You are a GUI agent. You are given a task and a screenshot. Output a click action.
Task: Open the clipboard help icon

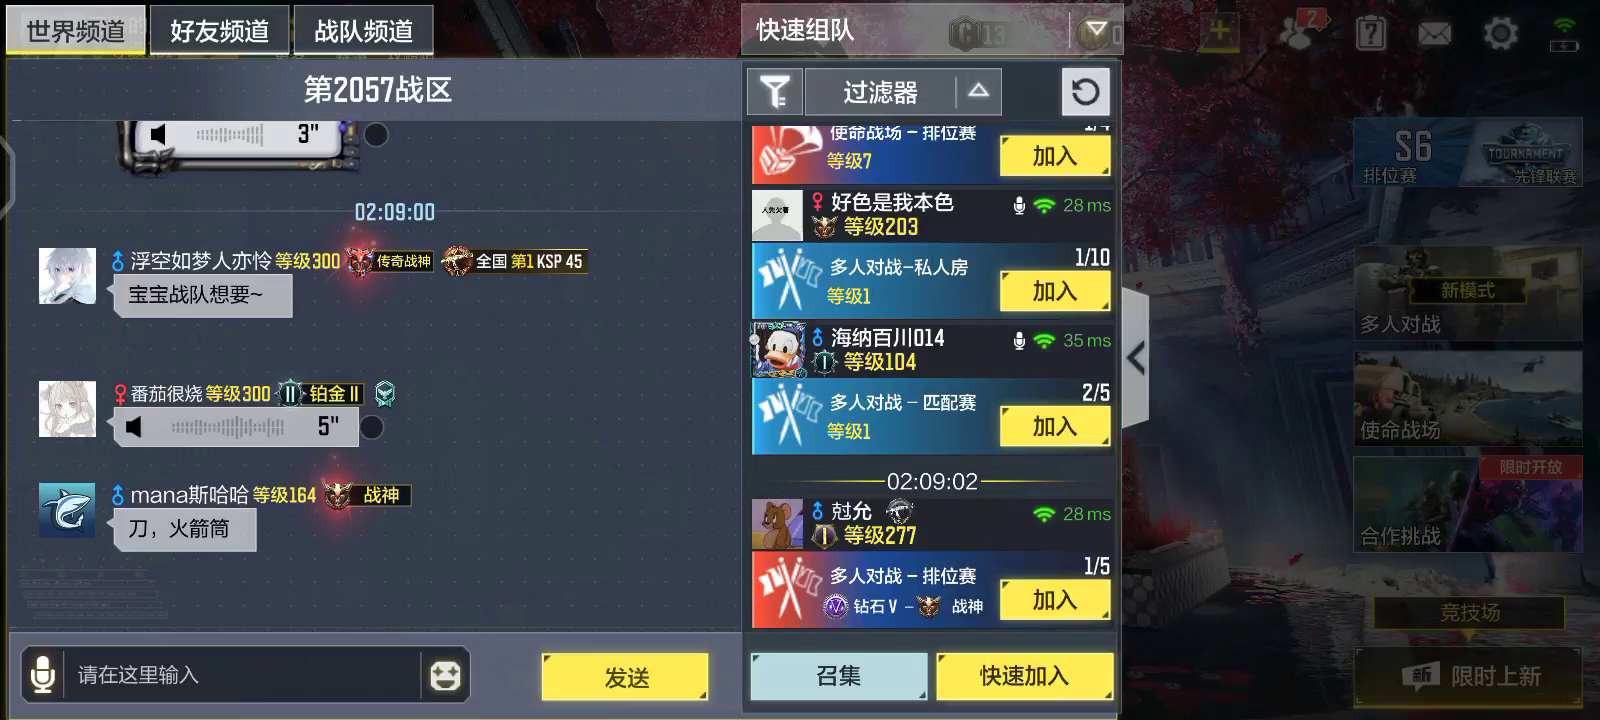click(x=1371, y=33)
